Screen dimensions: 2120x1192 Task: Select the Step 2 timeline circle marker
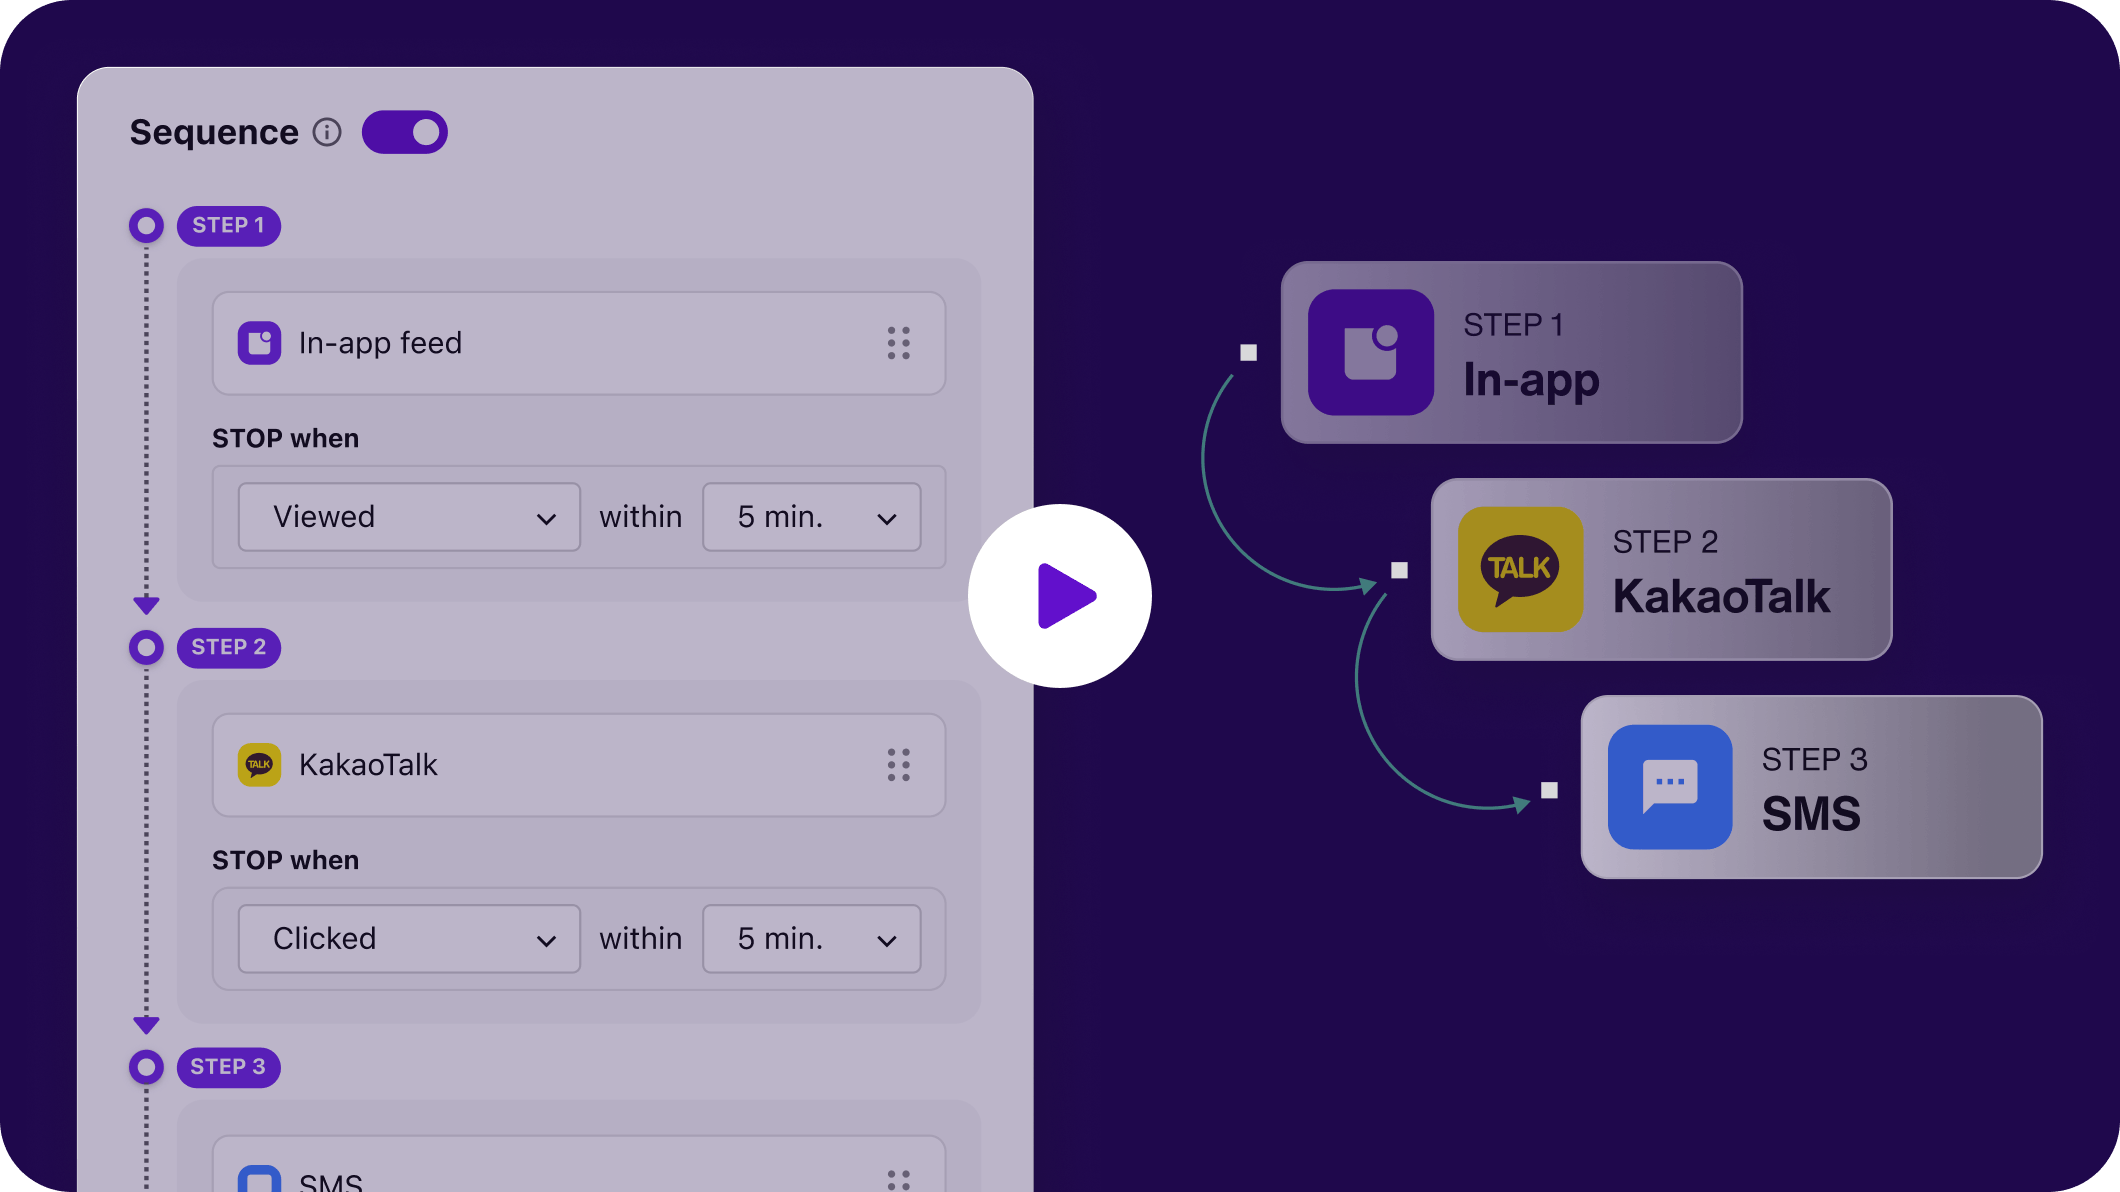point(146,648)
